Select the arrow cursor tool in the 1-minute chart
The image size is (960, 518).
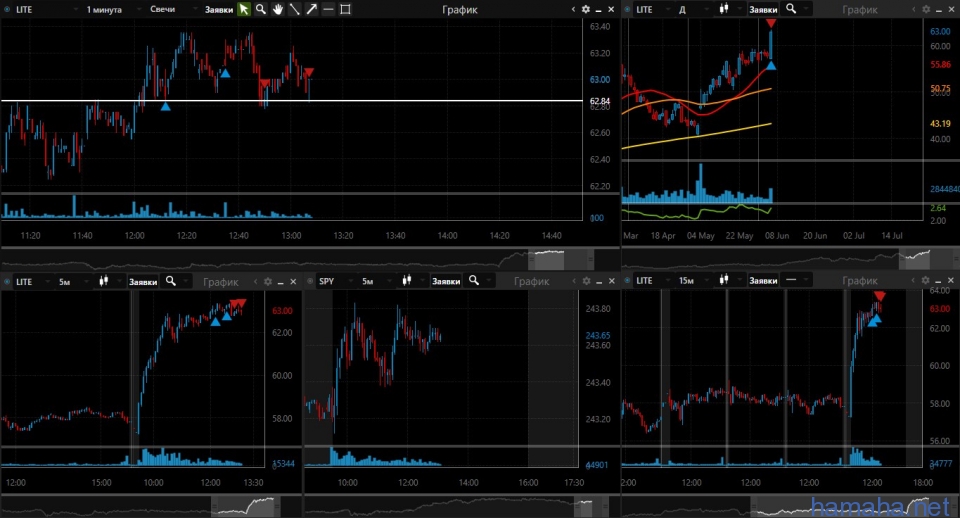(x=243, y=9)
